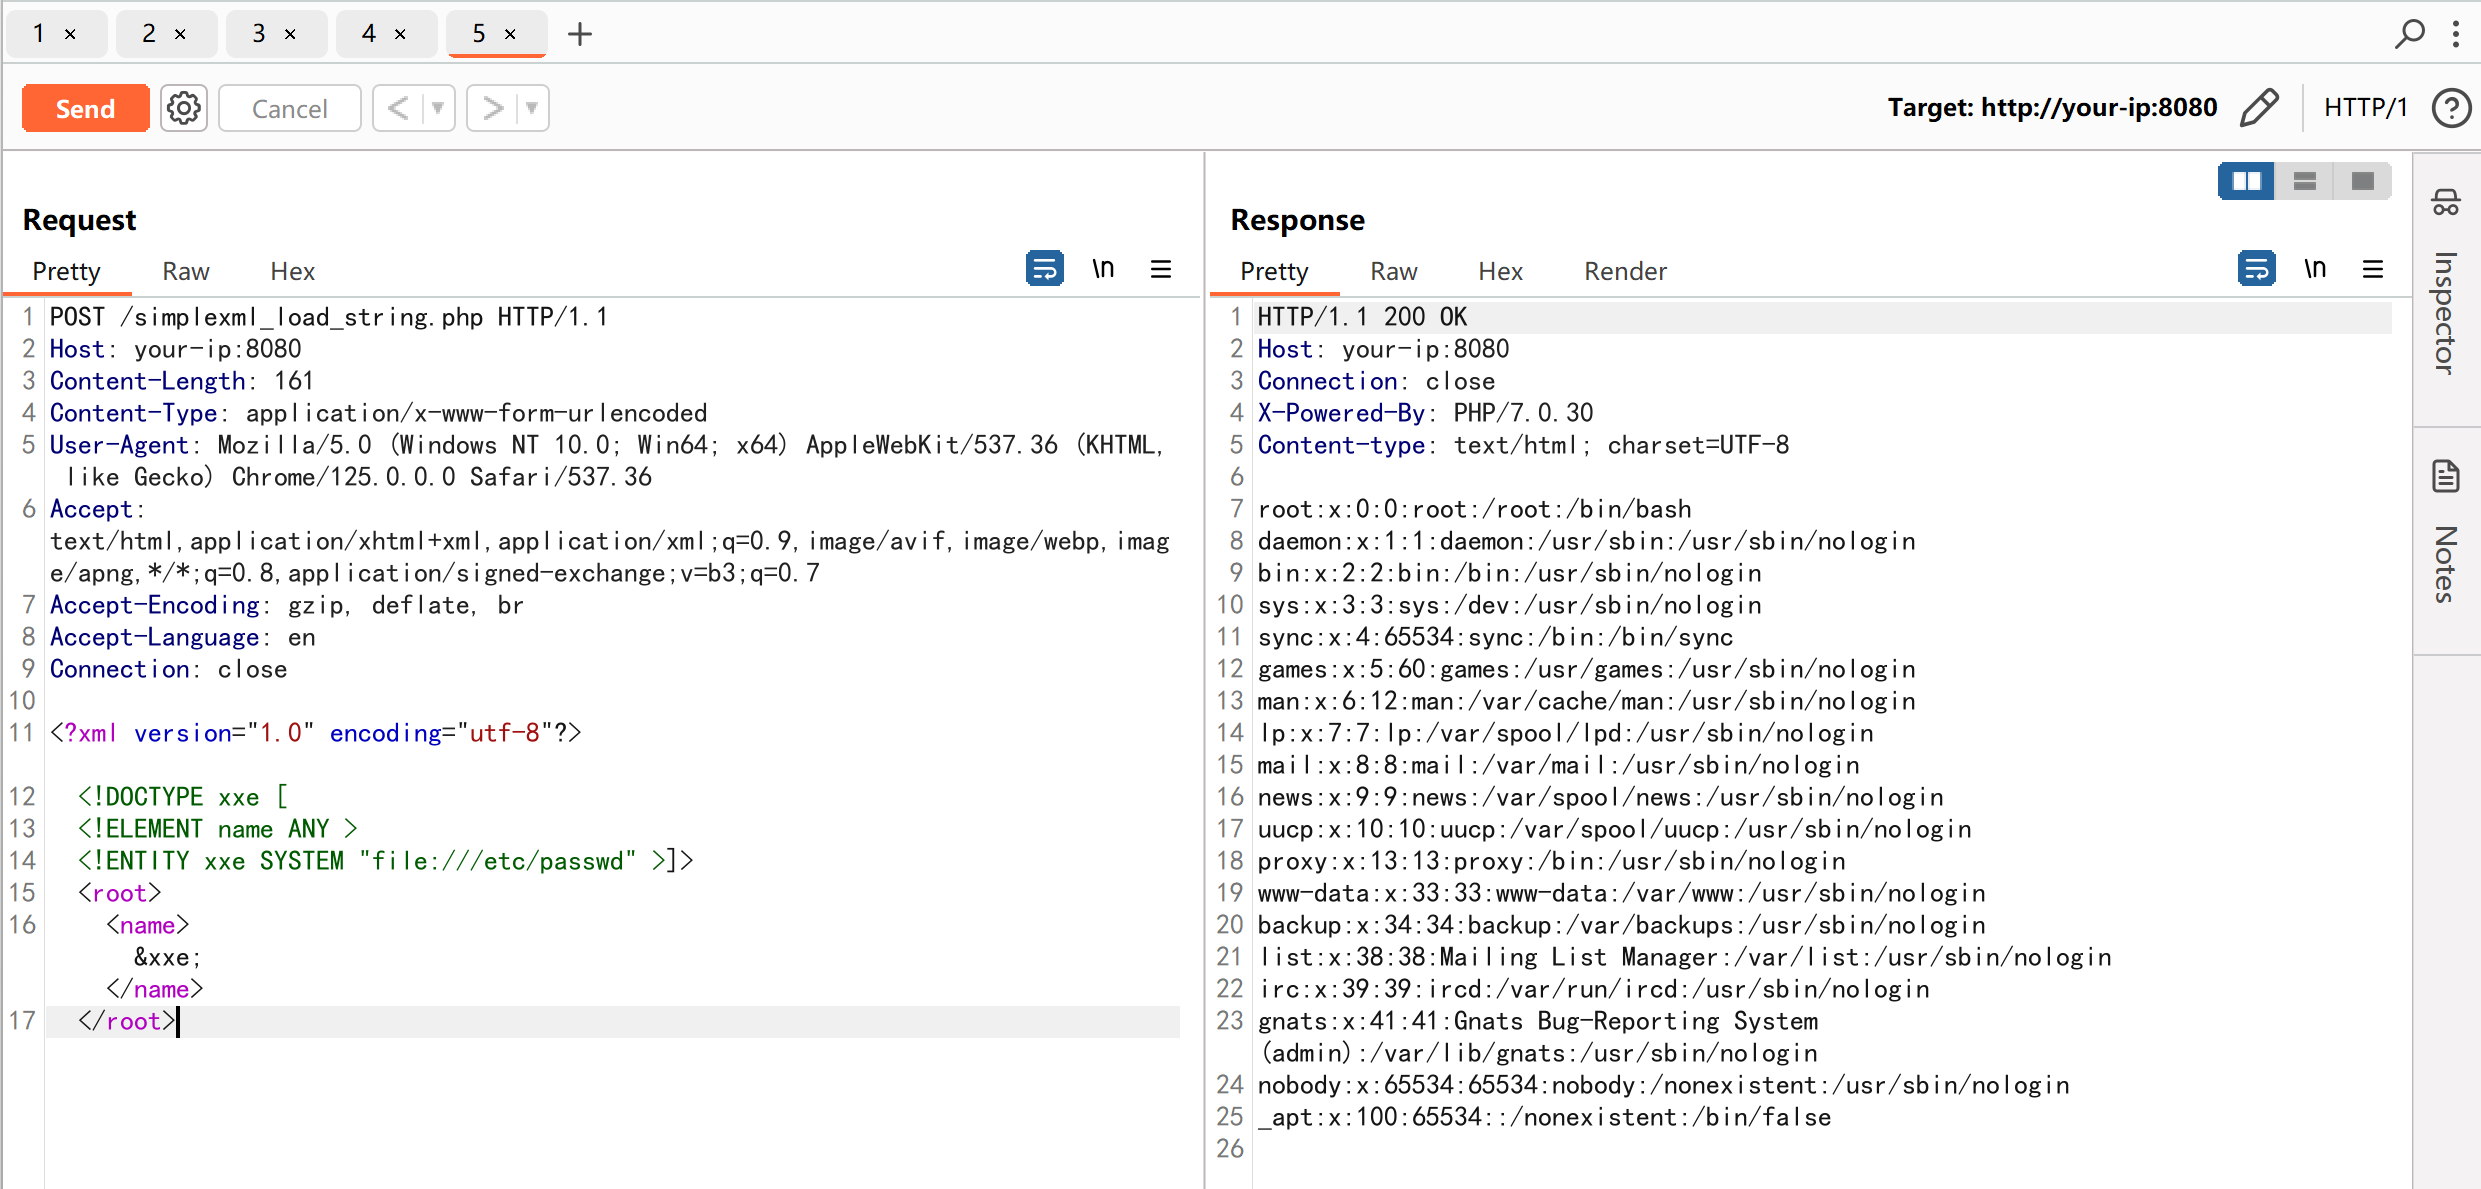Open Request pane hamburger menu

1161,269
